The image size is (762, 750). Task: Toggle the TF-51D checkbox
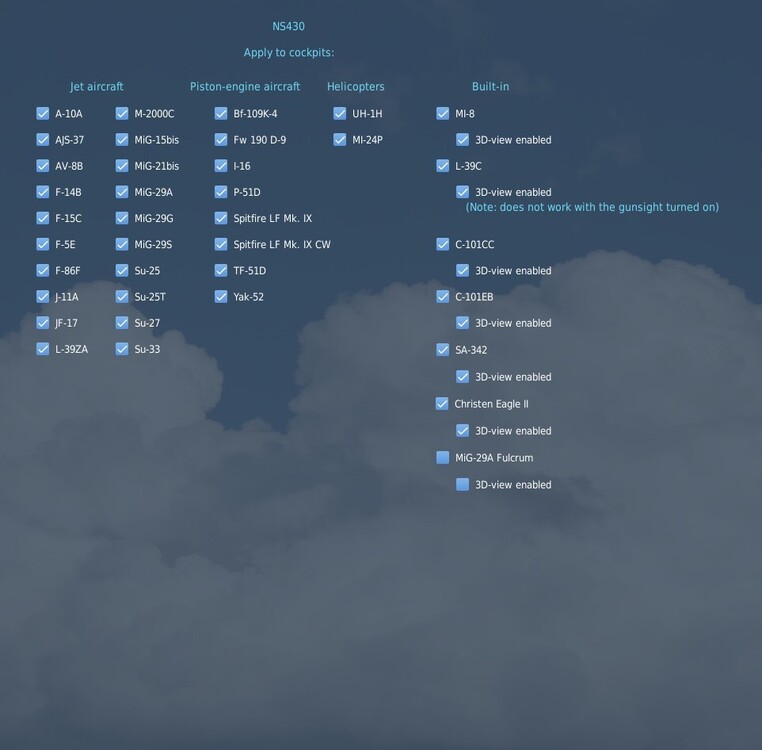221,271
